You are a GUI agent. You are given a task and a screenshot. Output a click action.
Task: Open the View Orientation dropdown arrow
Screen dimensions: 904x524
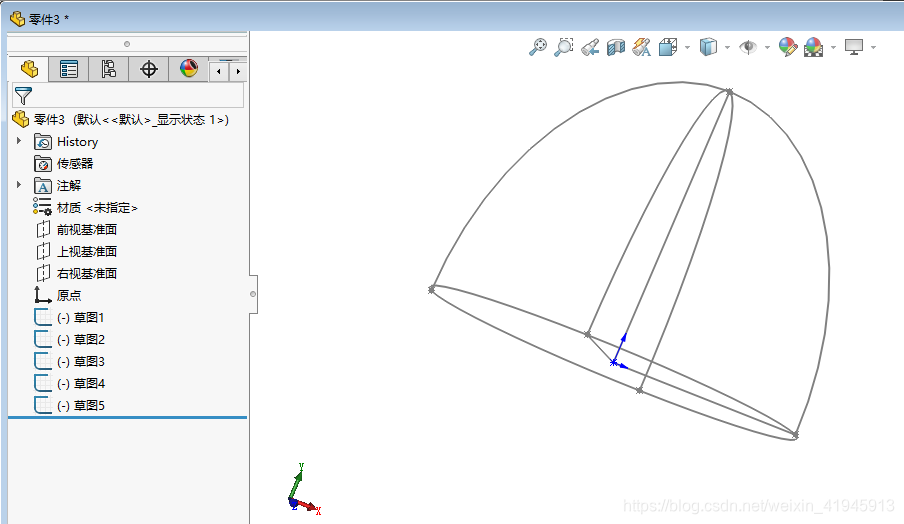click(x=687, y=47)
